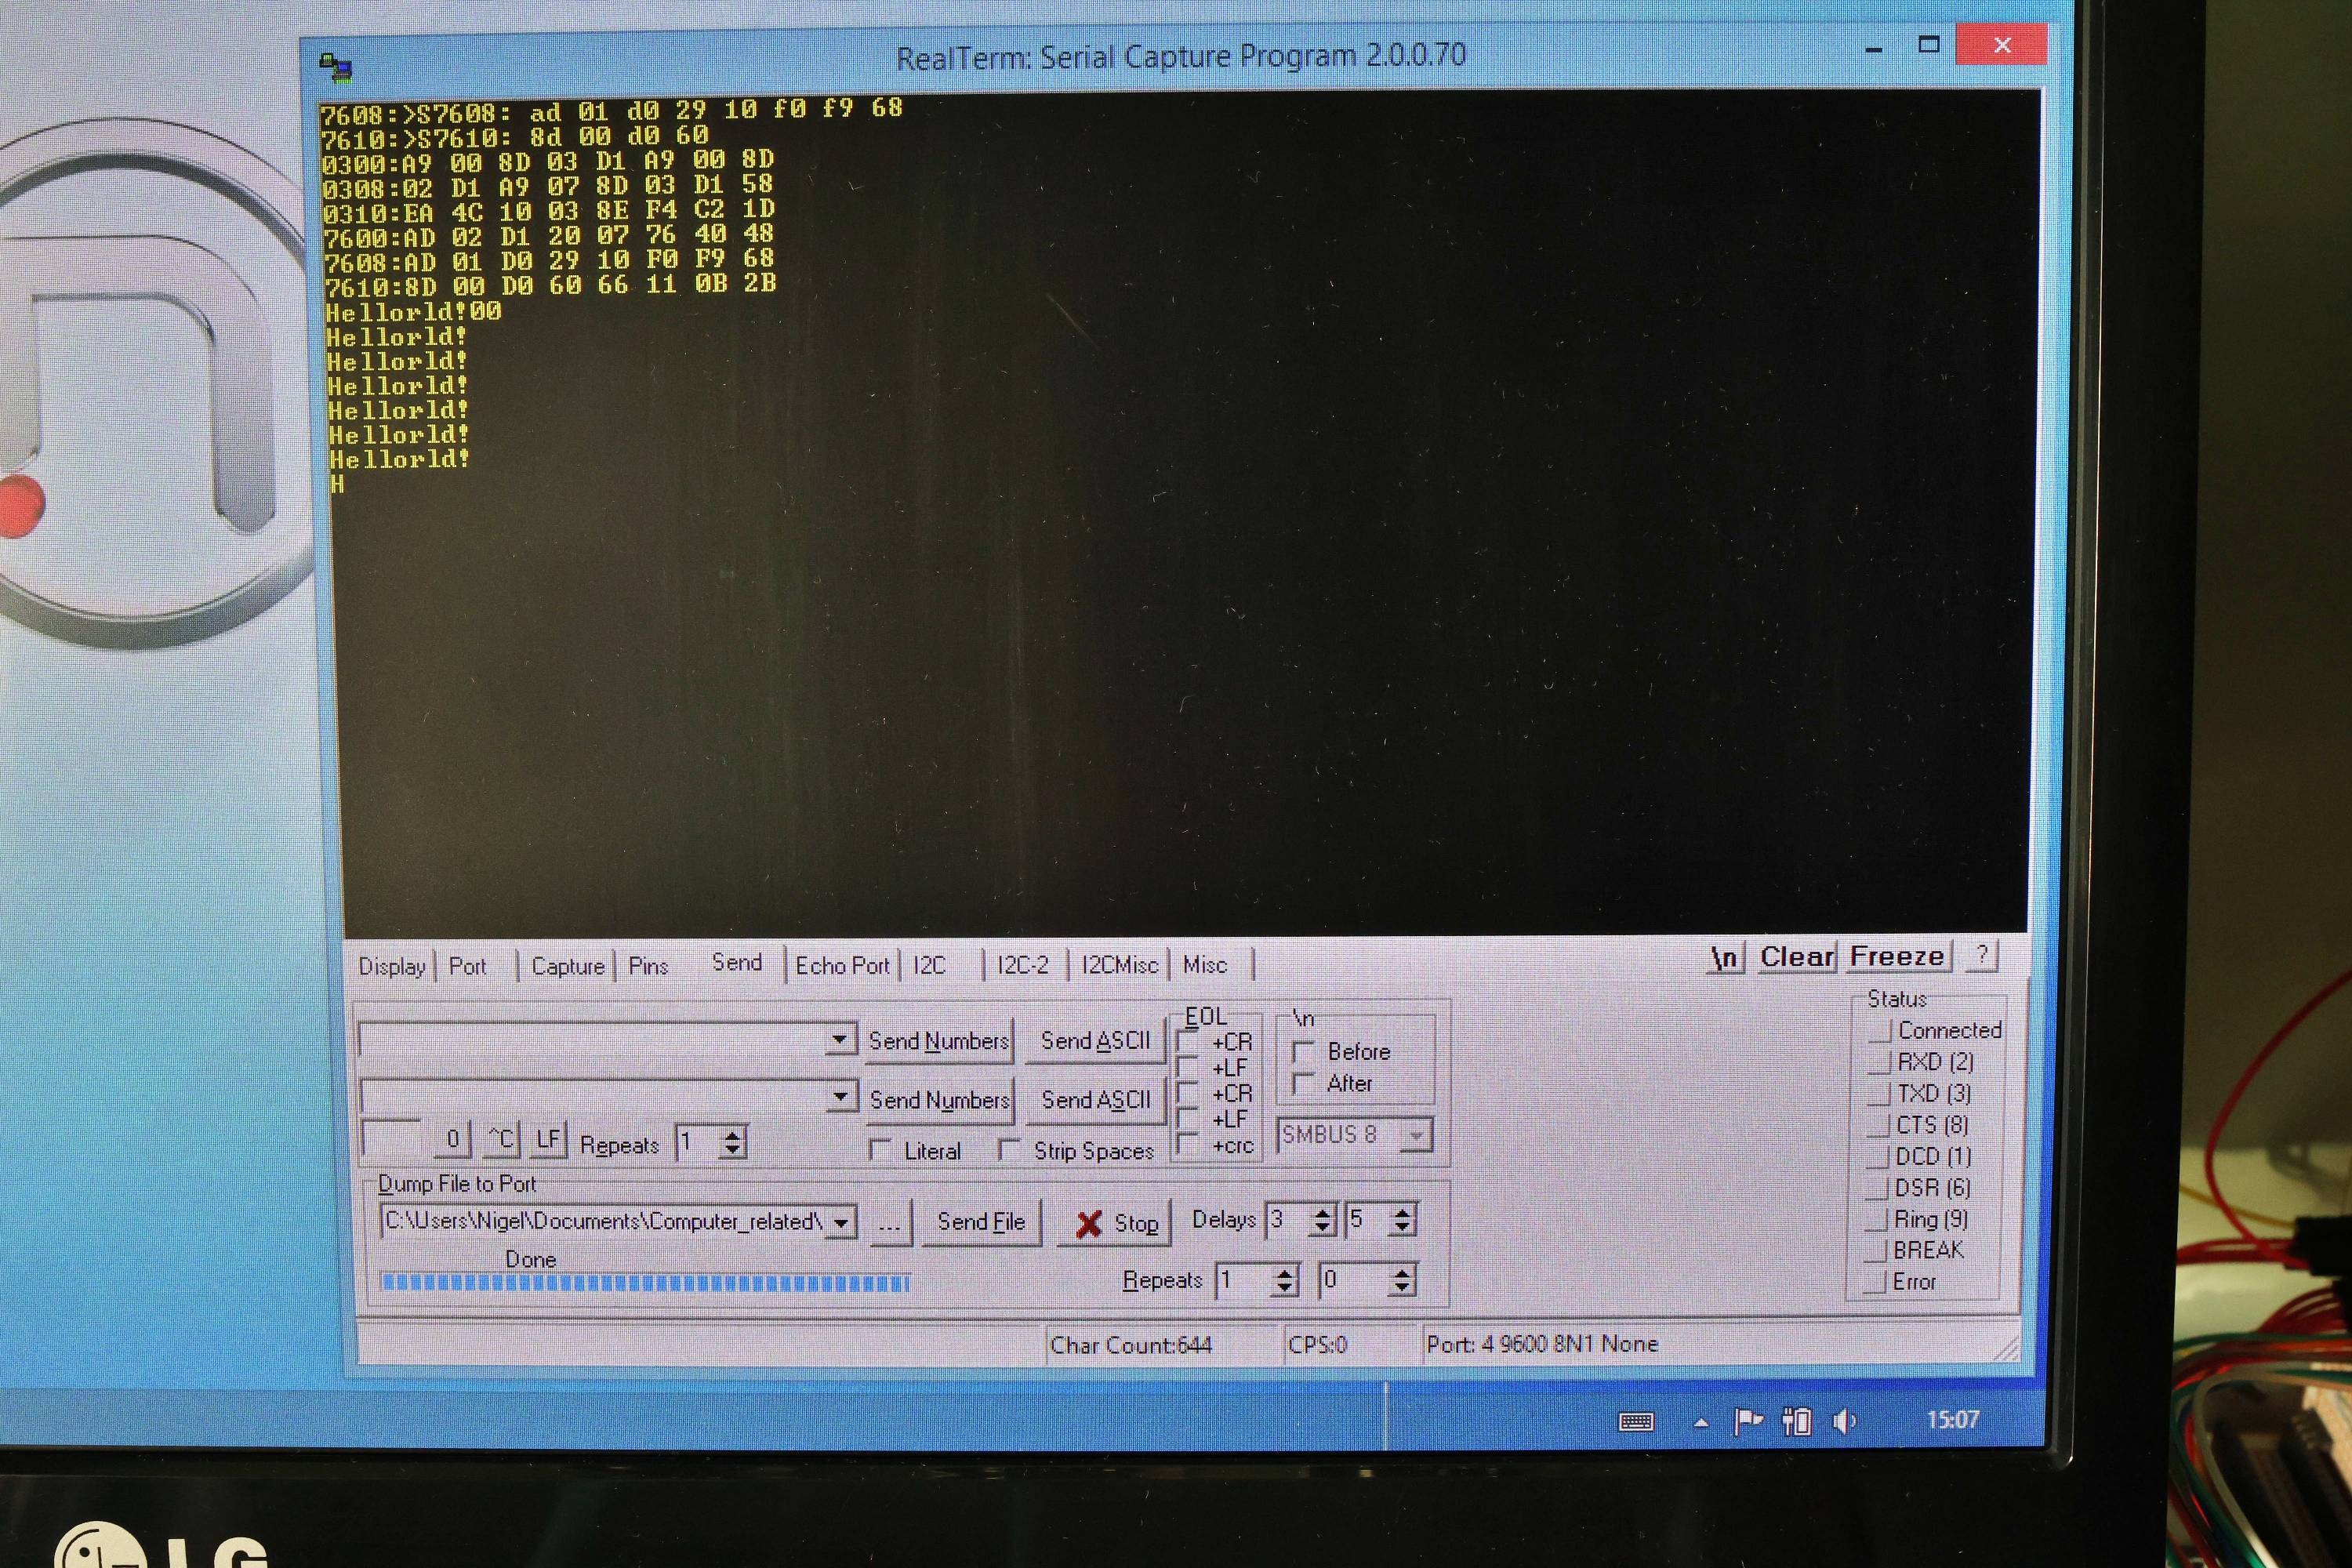Expand the second send text dropdown

coord(841,1098)
